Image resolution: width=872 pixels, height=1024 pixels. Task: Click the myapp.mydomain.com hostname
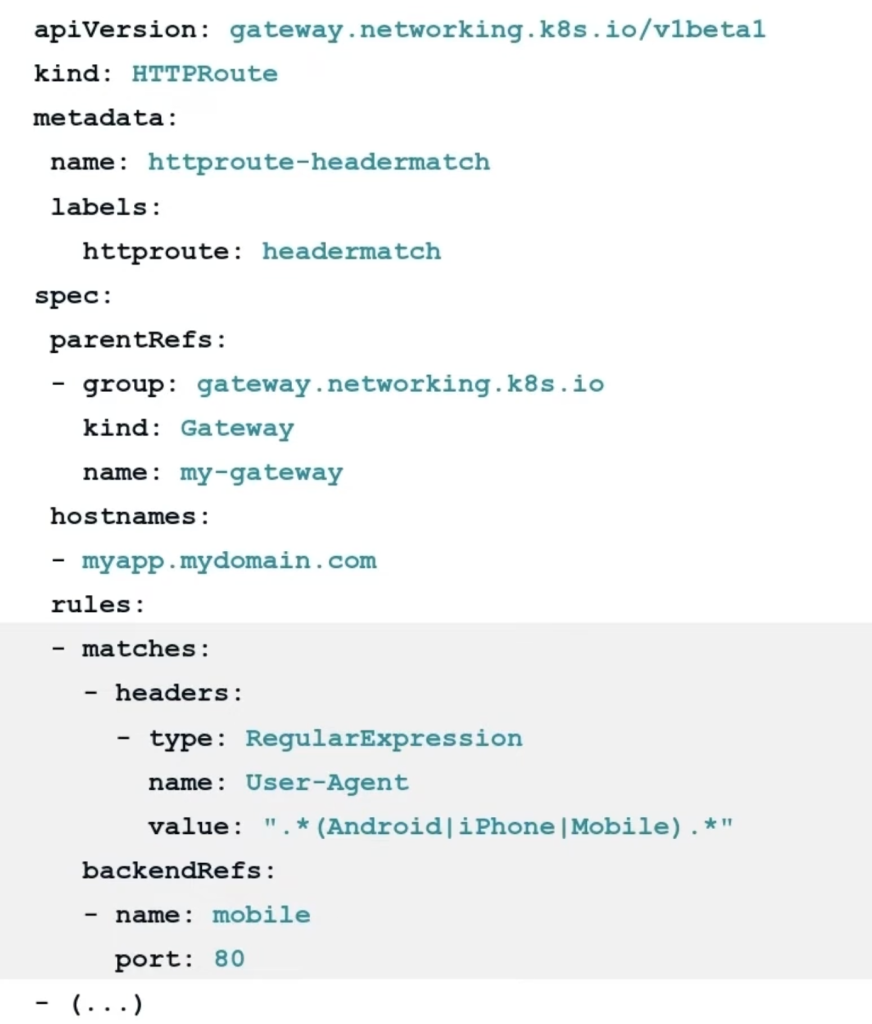click(229, 560)
